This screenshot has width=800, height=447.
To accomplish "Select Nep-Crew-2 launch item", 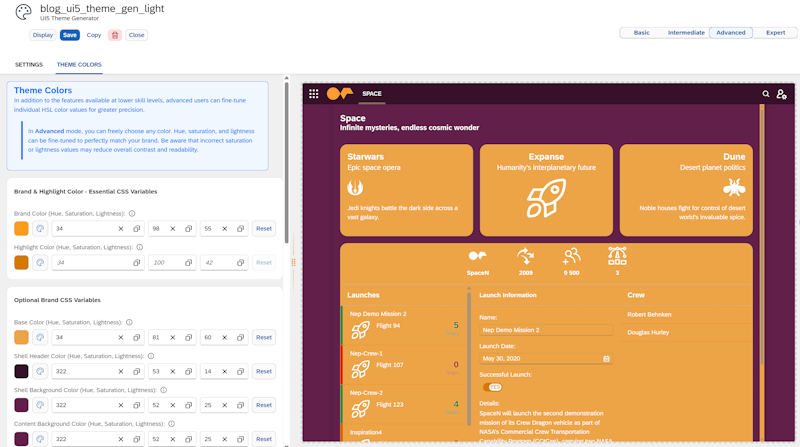I will (x=404, y=404).
